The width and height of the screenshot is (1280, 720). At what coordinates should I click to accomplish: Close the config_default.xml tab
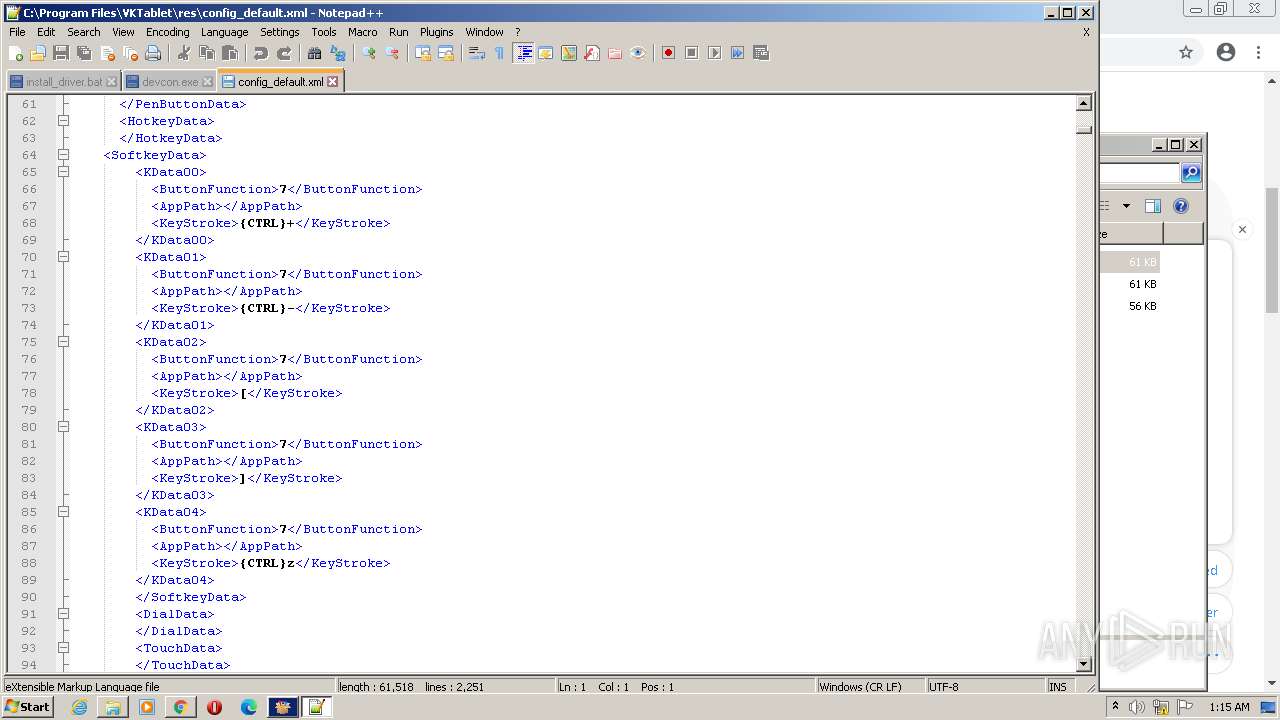333,82
